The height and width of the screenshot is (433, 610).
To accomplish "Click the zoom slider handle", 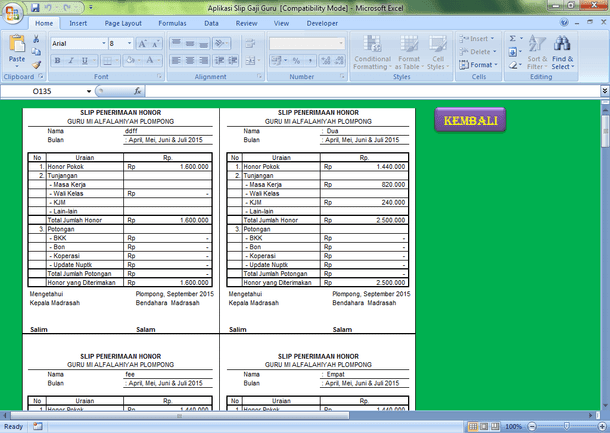I will coord(566,427).
